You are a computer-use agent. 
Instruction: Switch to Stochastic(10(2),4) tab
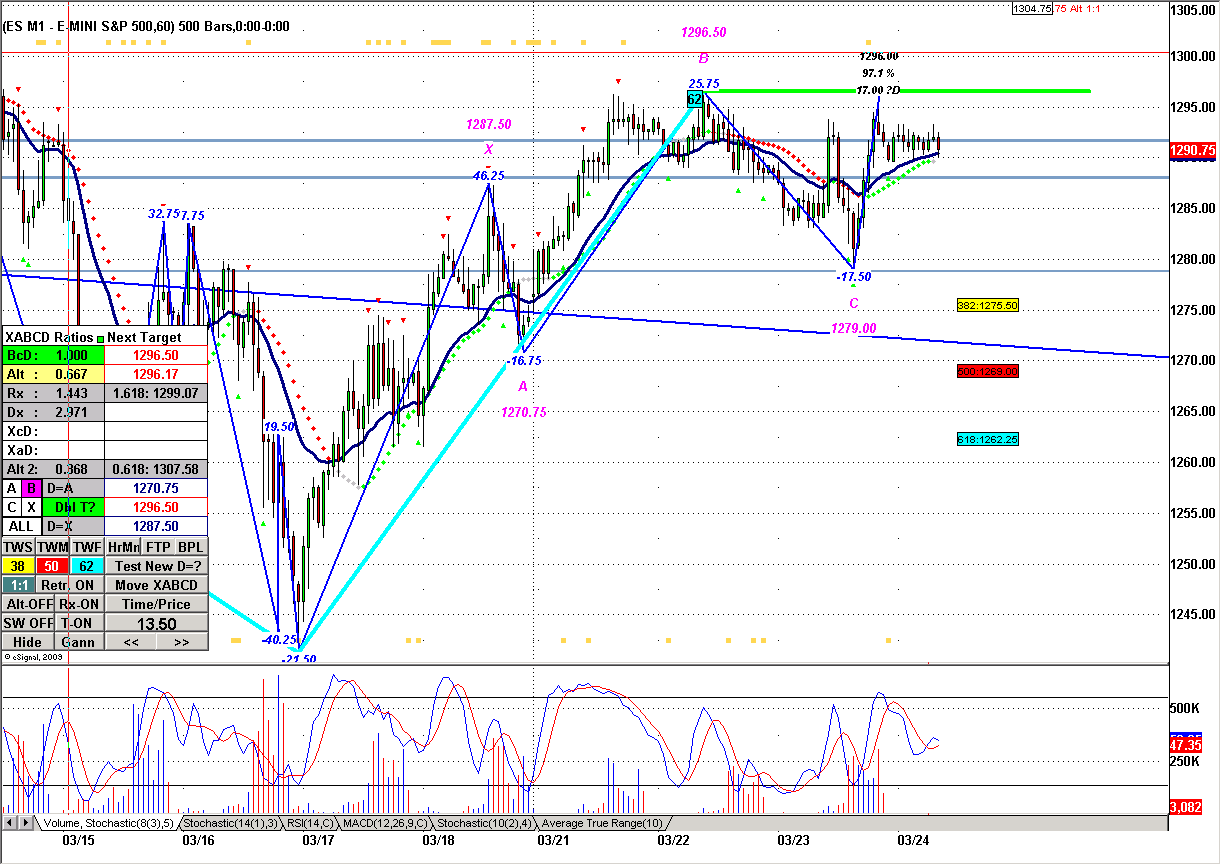(484, 823)
